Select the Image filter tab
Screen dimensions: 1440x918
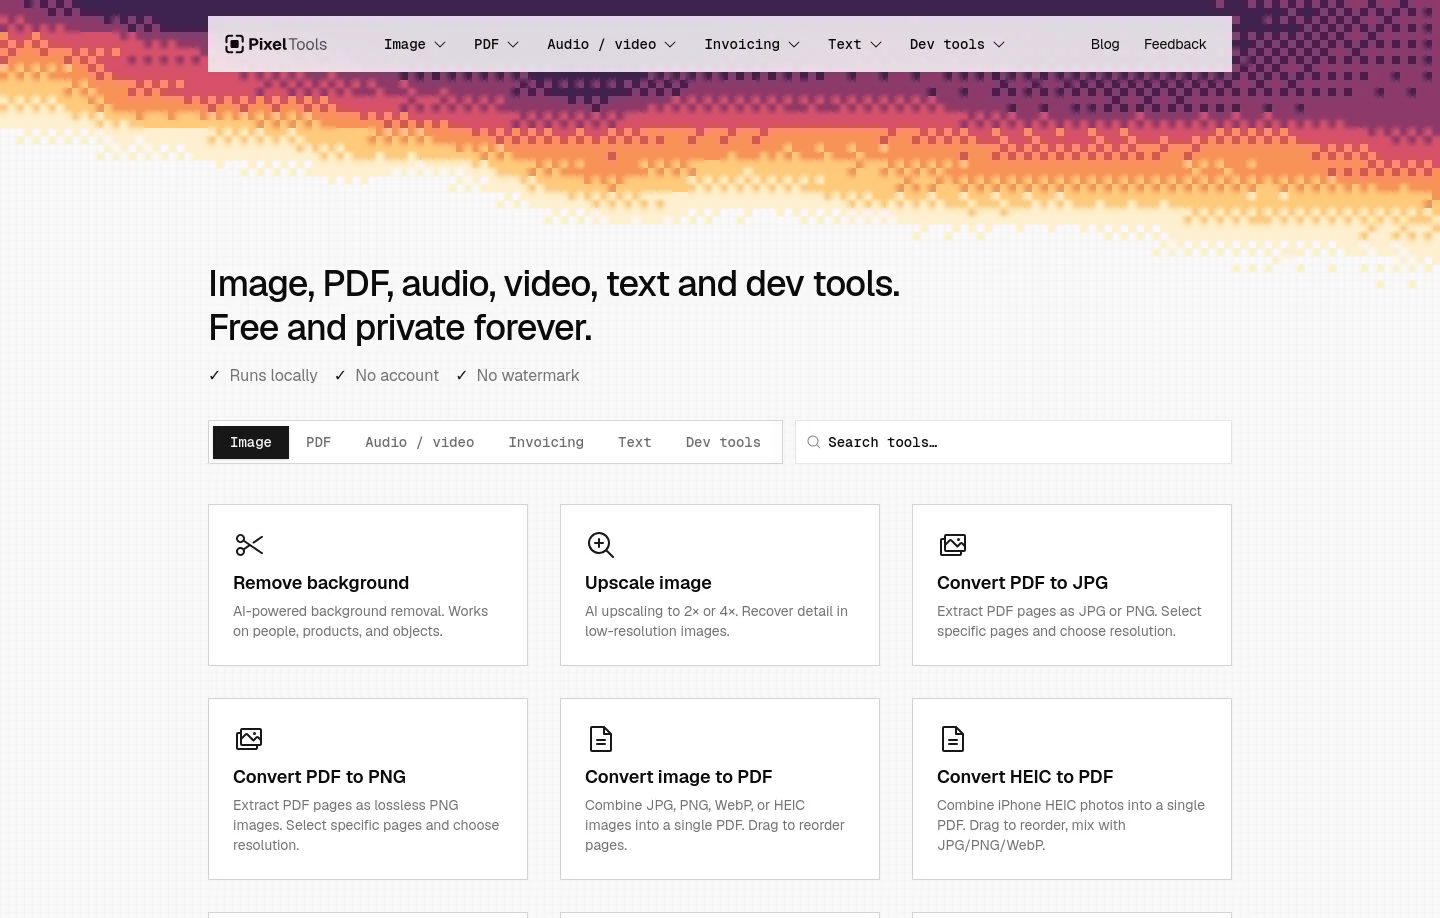click(251, 442)
